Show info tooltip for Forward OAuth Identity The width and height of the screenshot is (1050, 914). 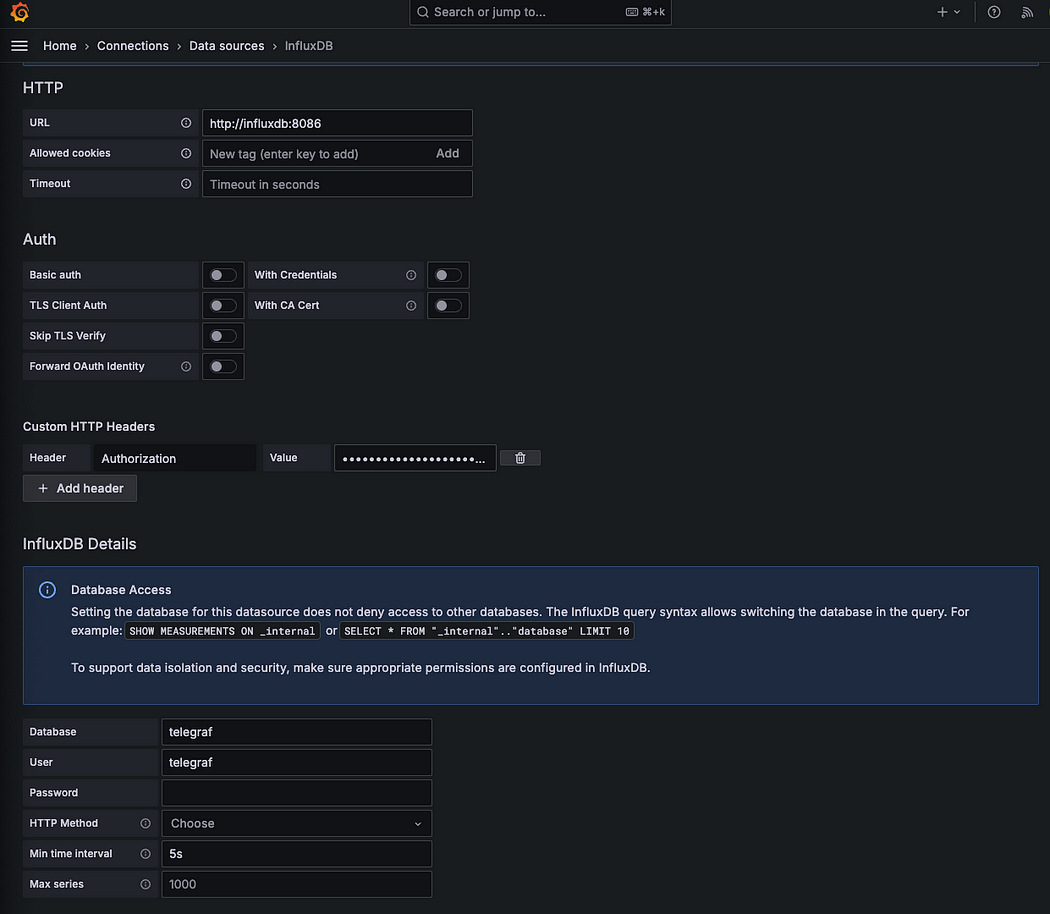pyautogui.click(x=186, y=366)
